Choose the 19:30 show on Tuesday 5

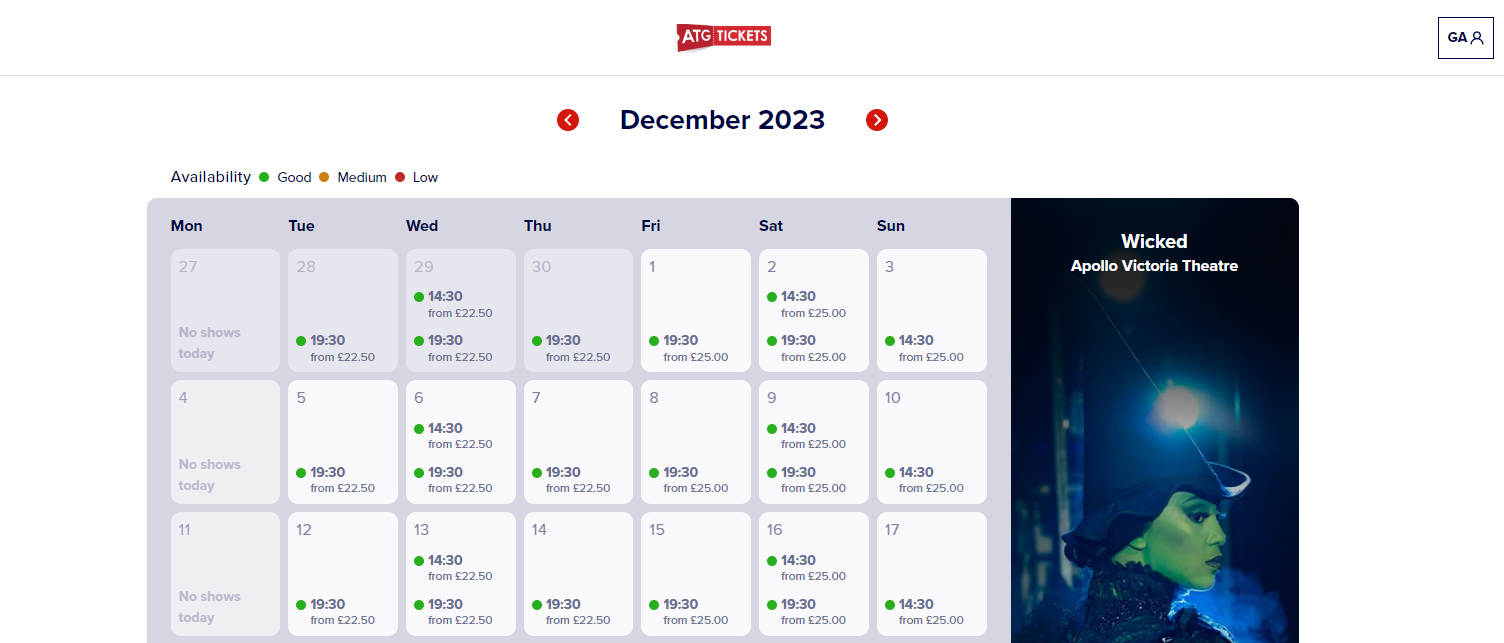point(335,480)
